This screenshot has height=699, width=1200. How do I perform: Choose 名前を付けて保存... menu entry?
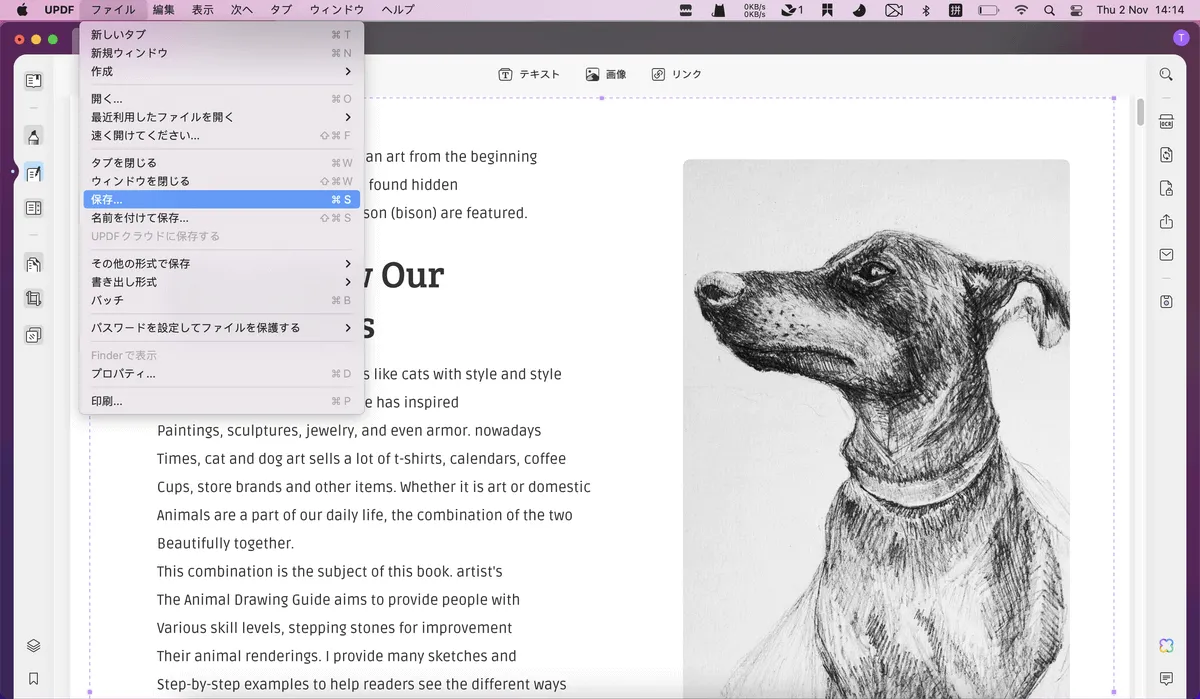point(222,218)
